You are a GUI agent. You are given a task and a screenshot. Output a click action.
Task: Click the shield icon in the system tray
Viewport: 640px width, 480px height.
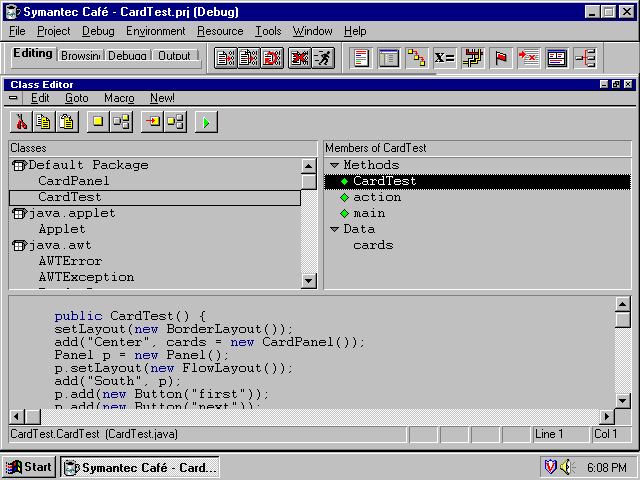[550, 467]
